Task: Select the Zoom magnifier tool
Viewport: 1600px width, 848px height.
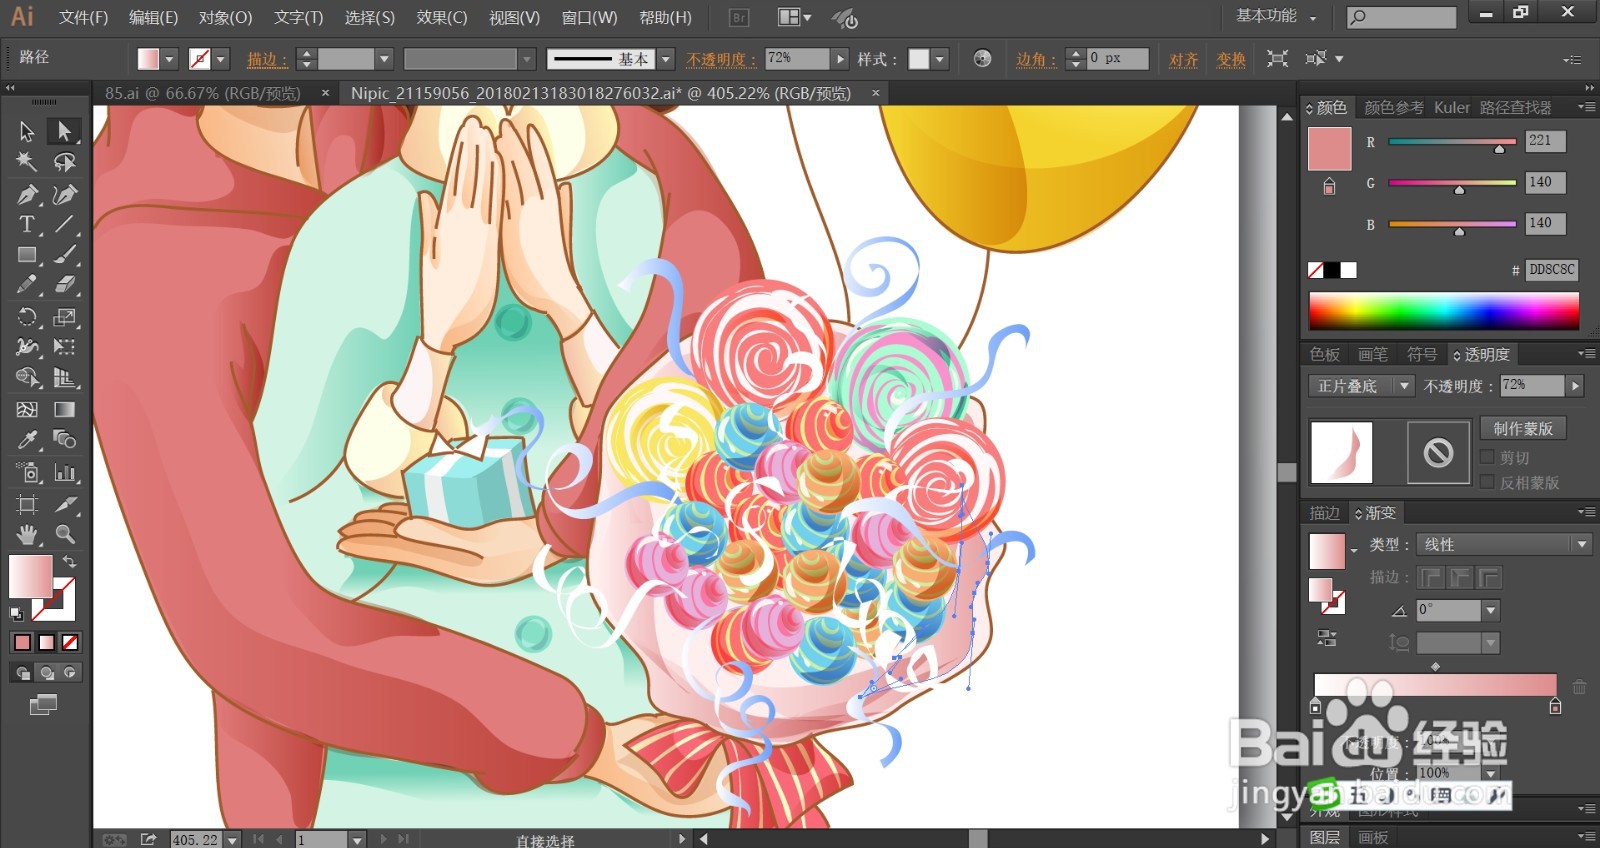Action: coord(65,534)
